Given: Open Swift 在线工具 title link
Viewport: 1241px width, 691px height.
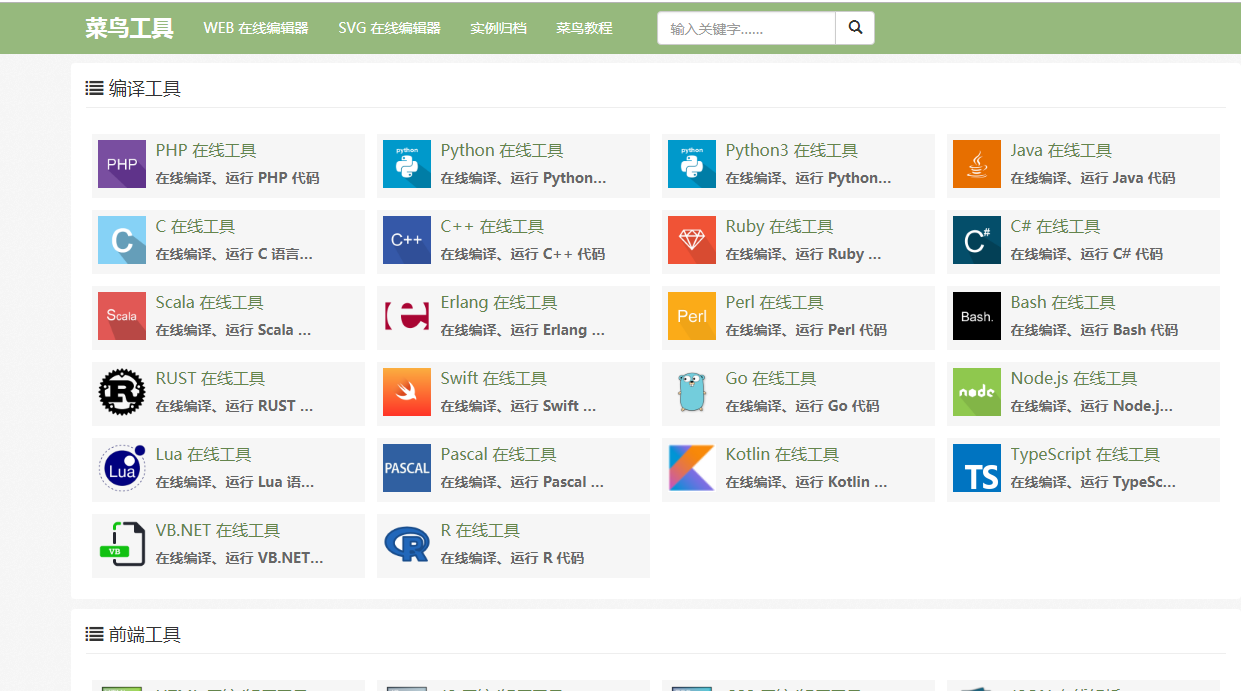Looking at the screenshot, I should click(x=493, y=379).
